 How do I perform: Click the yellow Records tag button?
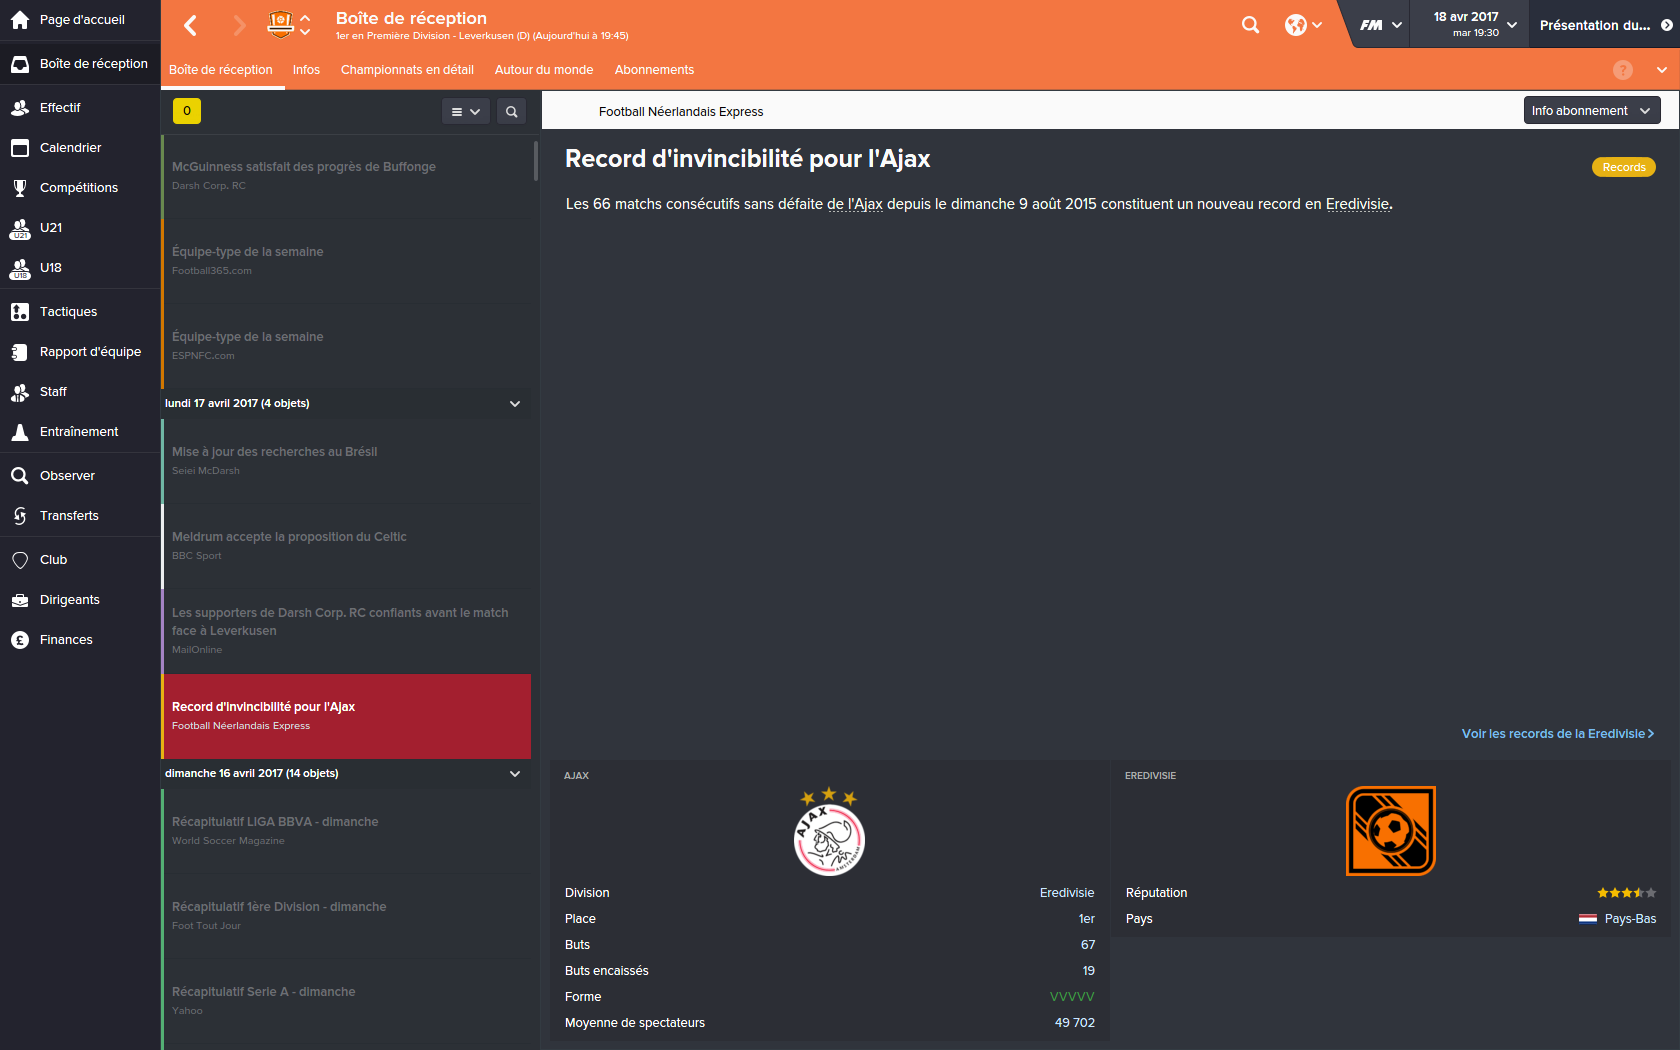click(x=1624, y=167)
